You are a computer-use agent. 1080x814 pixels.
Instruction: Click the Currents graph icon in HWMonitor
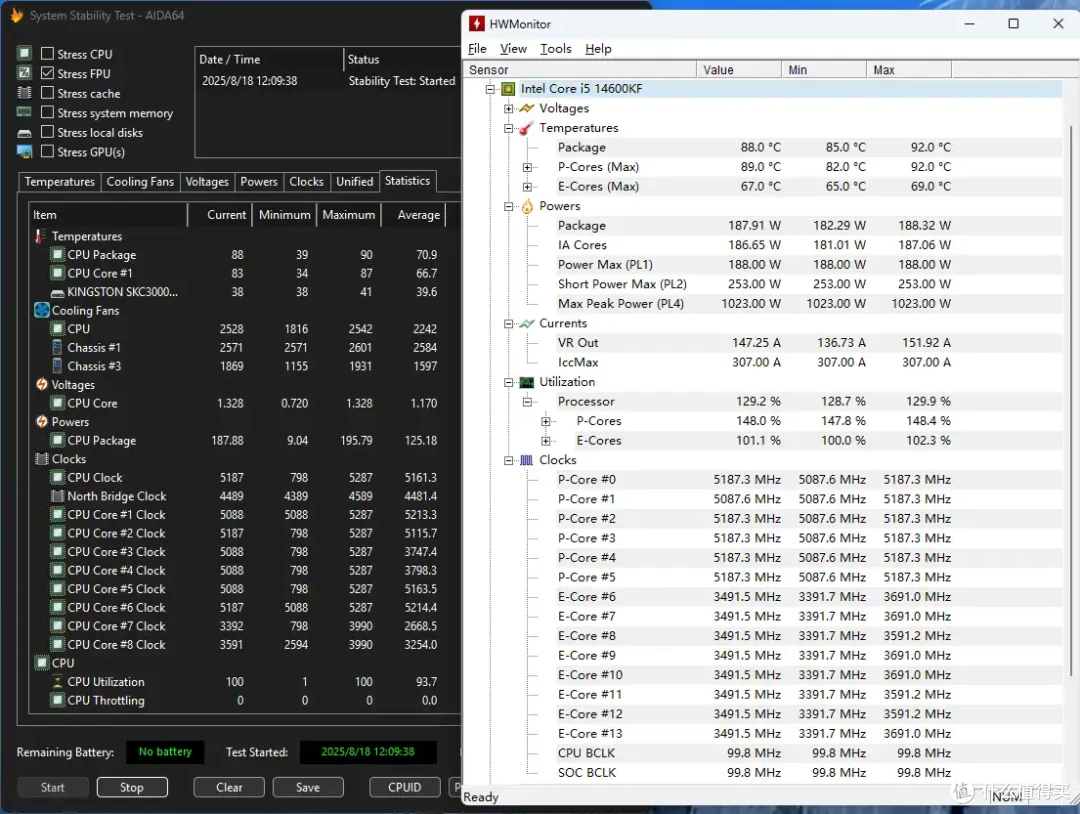[527, 324]
